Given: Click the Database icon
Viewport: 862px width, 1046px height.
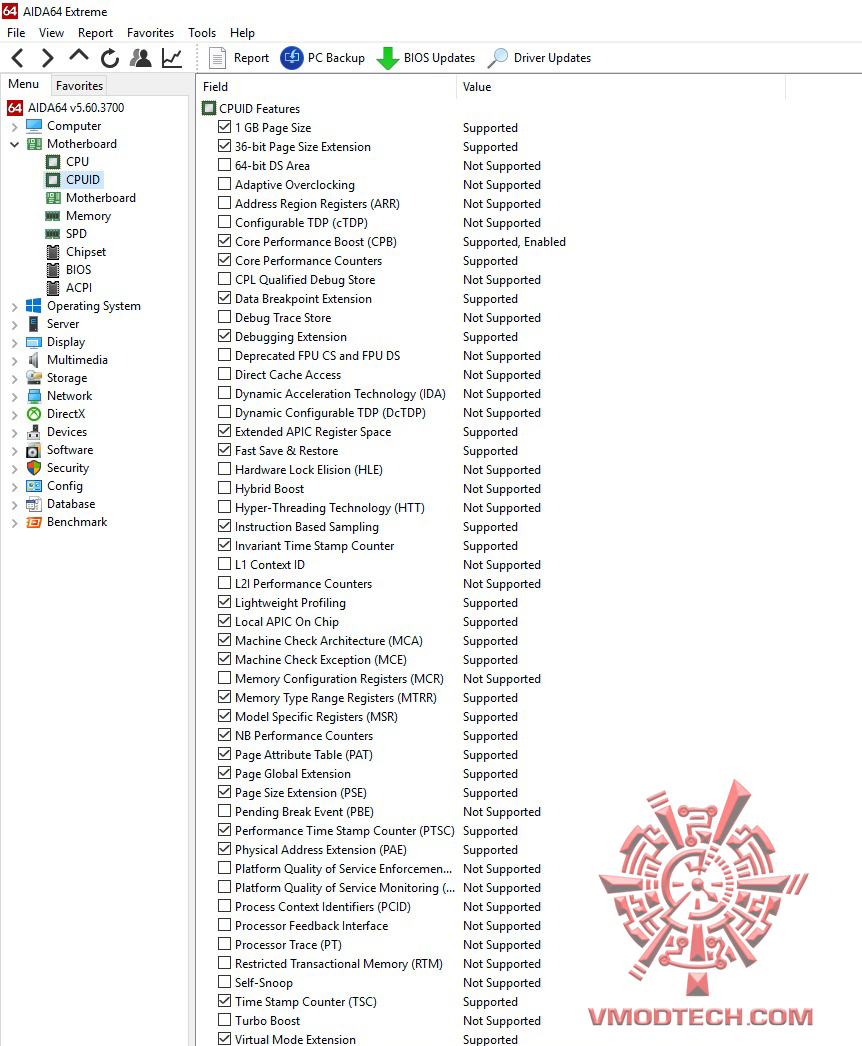Looking at the screenshot, I should click(x=34, y=504).
